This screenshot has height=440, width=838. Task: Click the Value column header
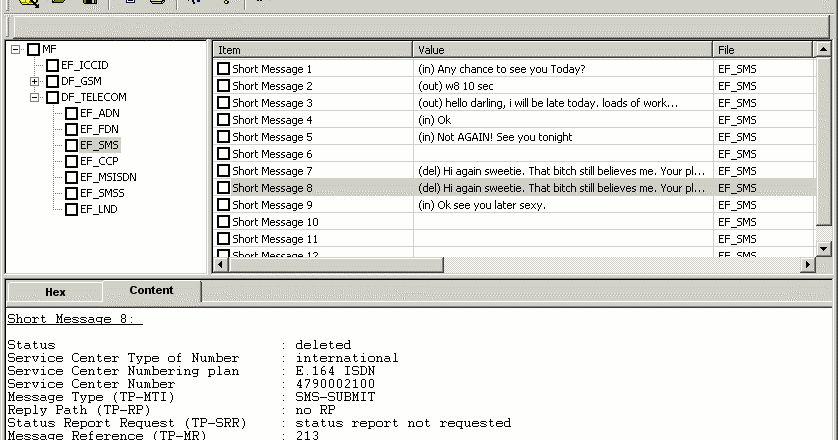(x=562, y=49)
